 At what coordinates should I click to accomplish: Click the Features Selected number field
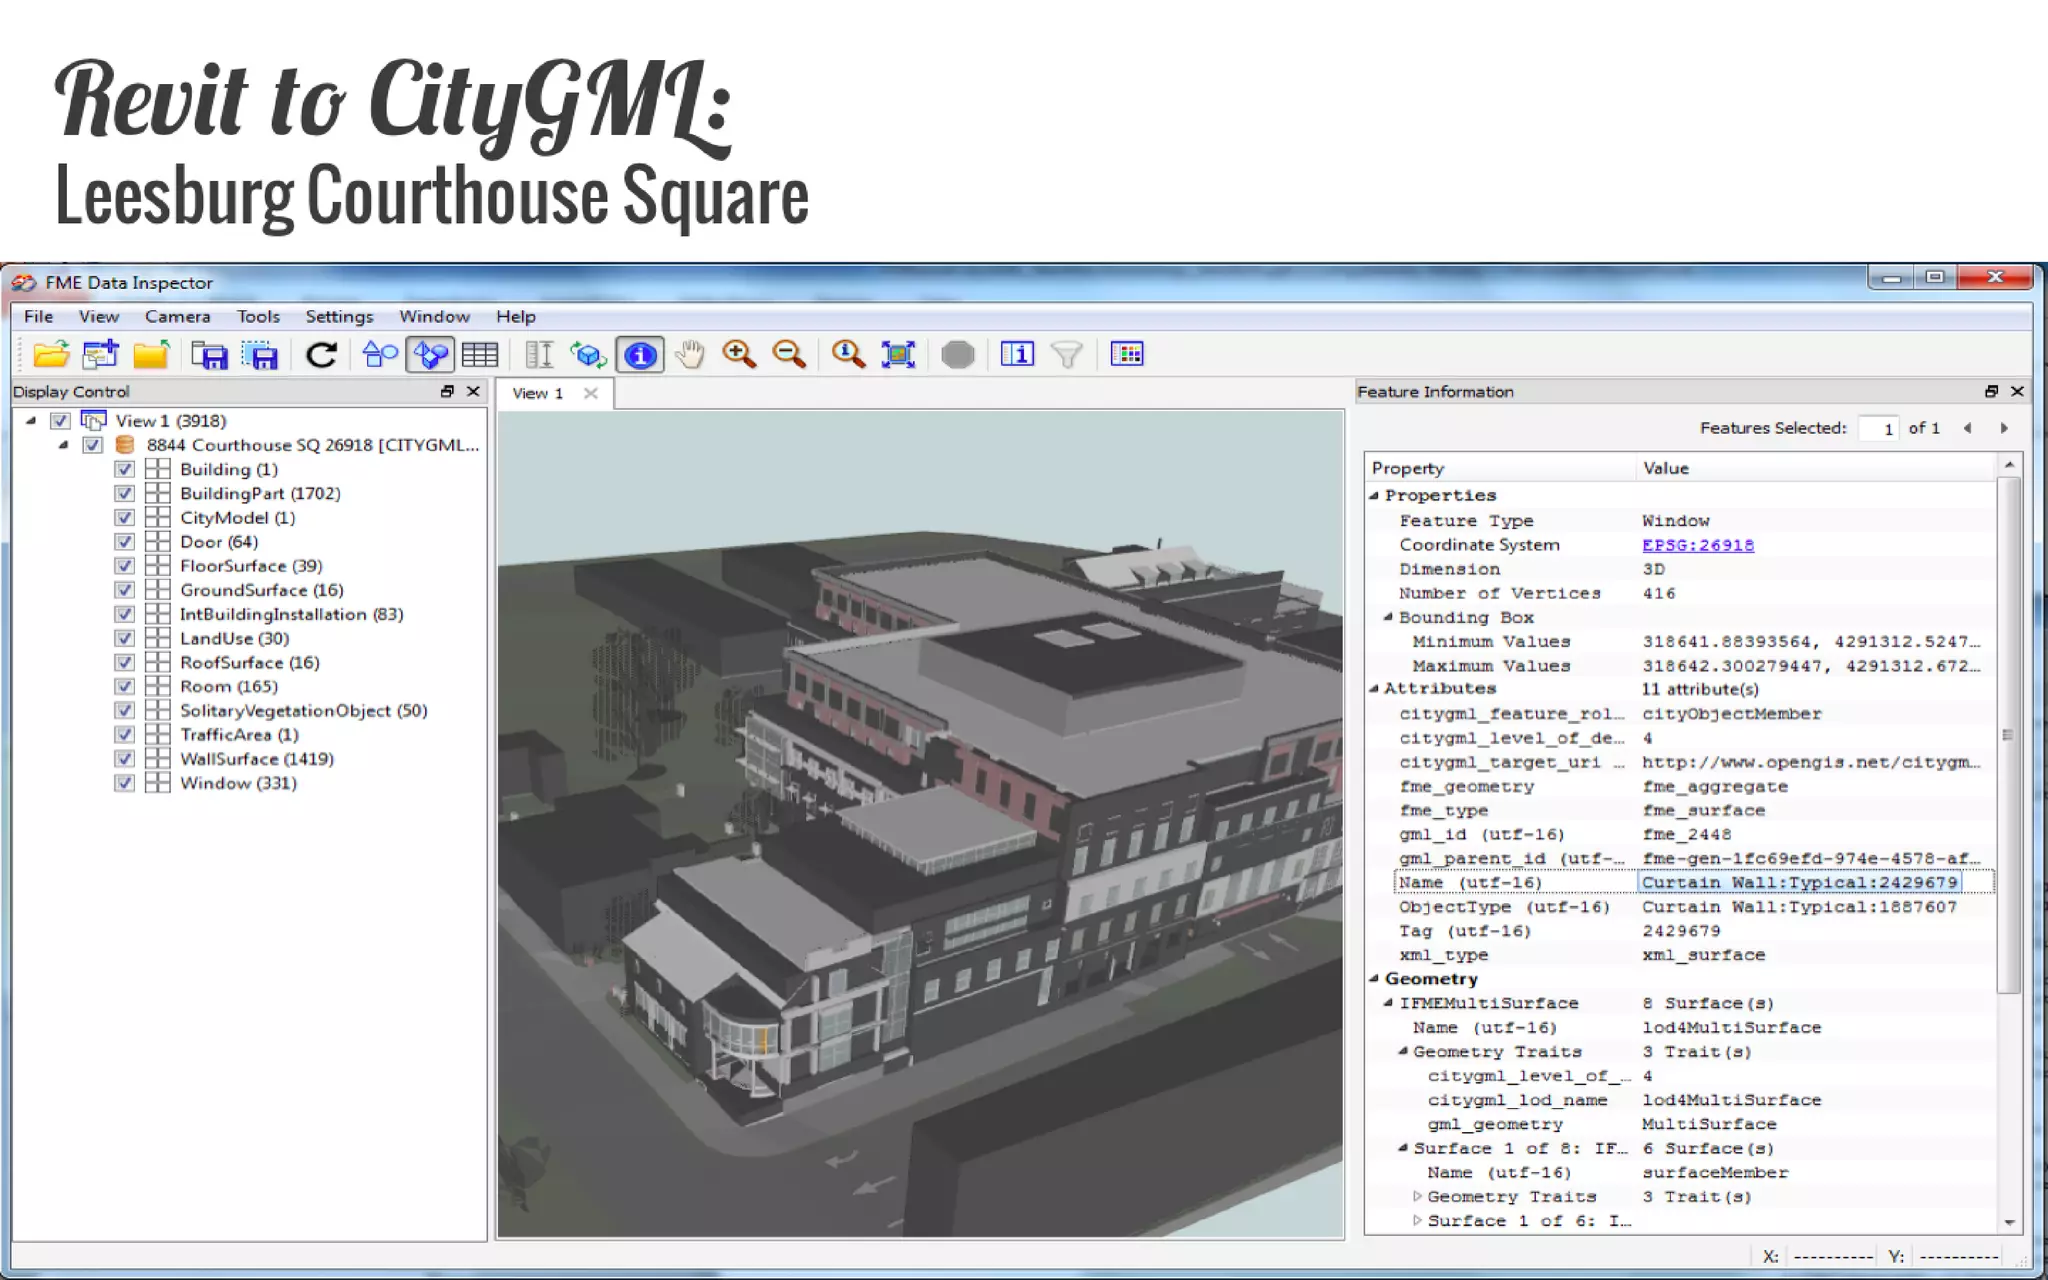pyautogui.click(x=1877, y=429)
